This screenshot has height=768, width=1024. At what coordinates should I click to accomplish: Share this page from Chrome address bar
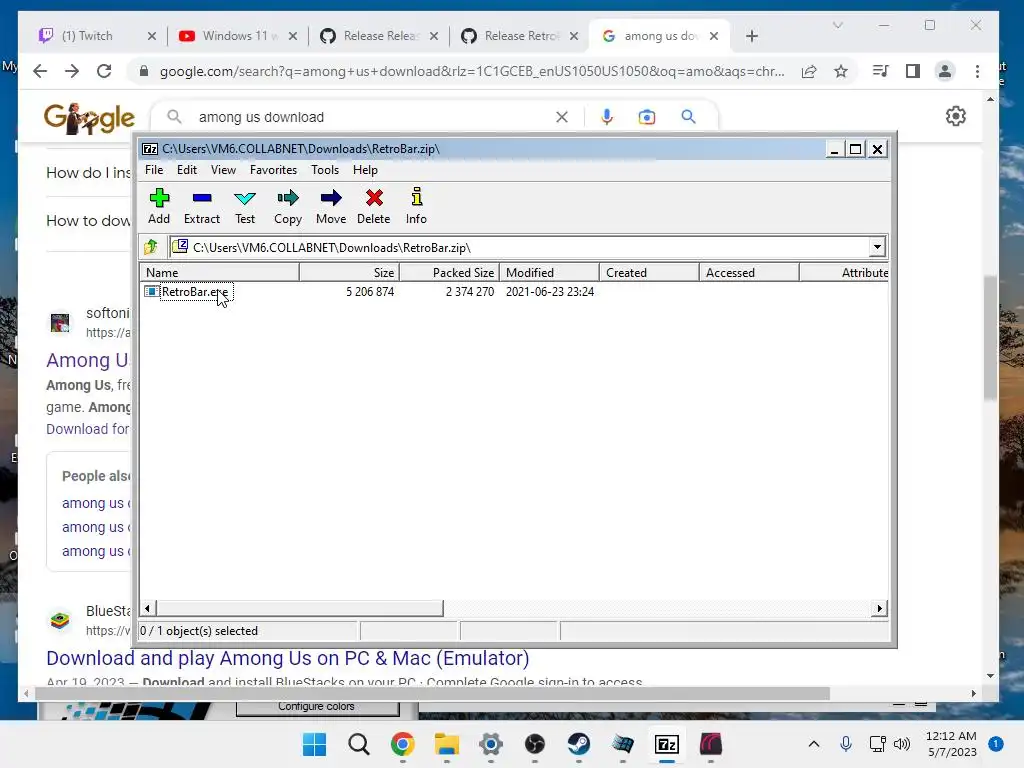808,71
